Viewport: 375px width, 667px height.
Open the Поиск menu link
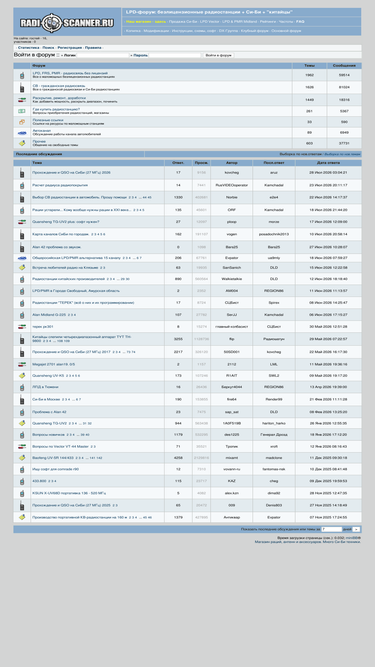pos(48,48)
